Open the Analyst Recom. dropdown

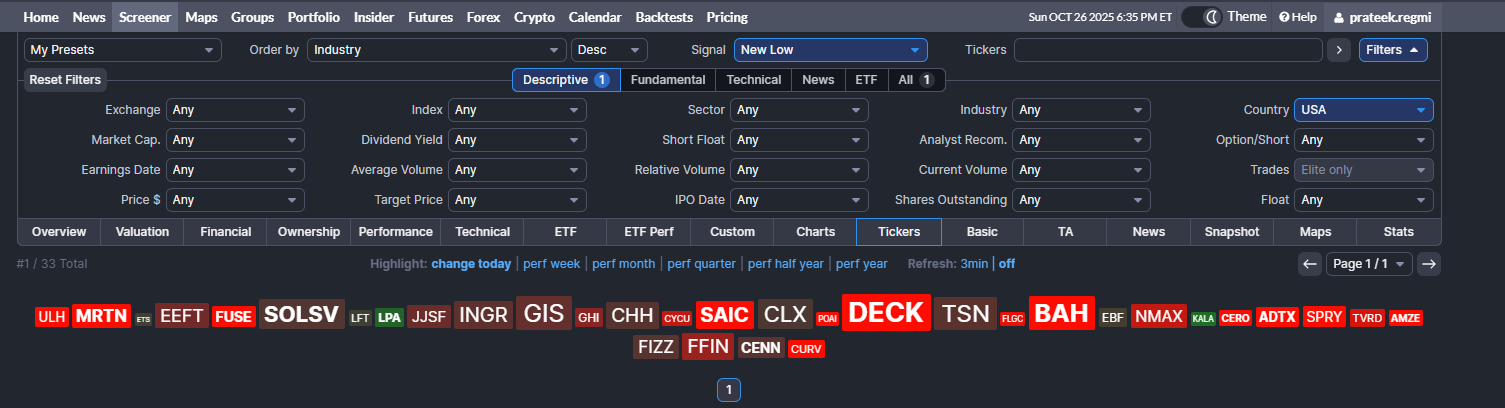[1081, 140]
